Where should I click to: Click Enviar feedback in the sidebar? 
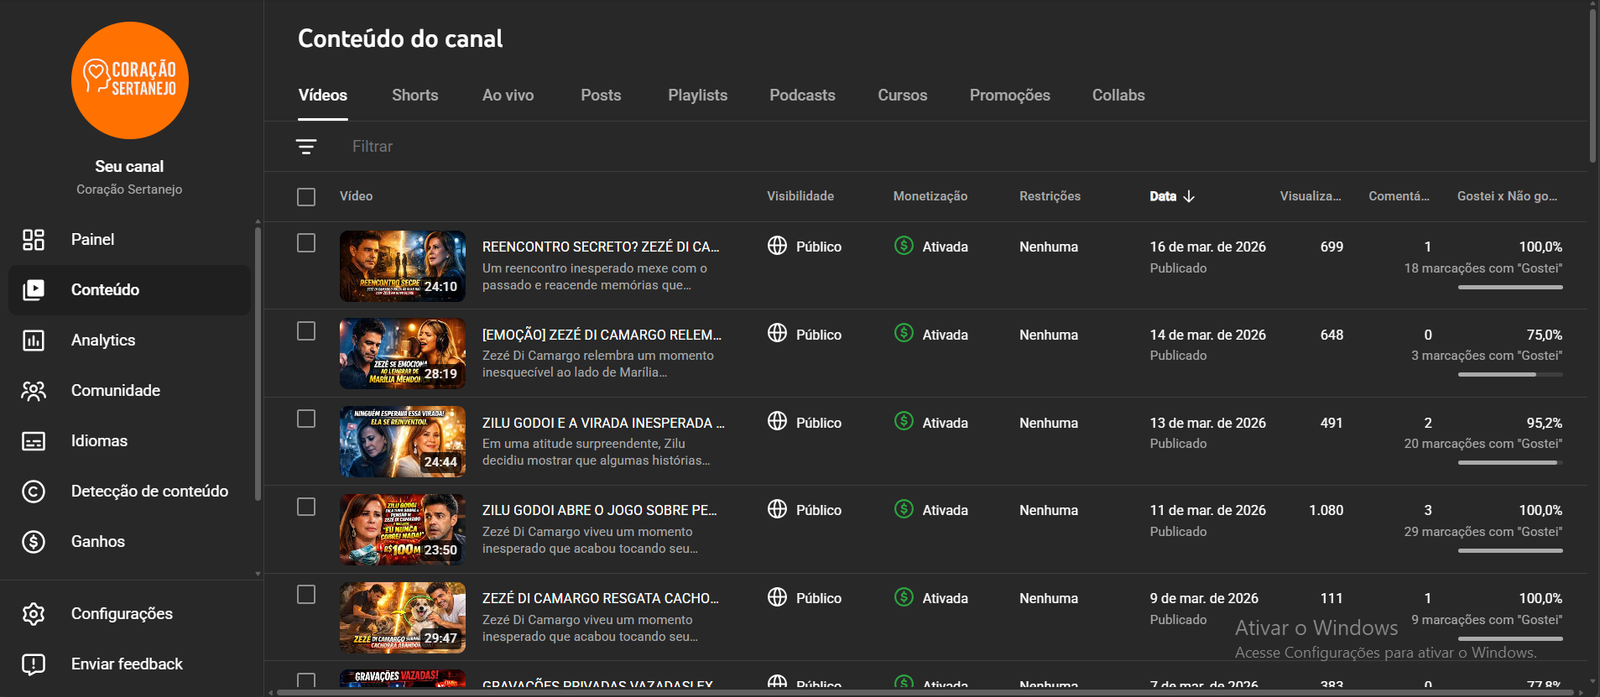point(126,664)
